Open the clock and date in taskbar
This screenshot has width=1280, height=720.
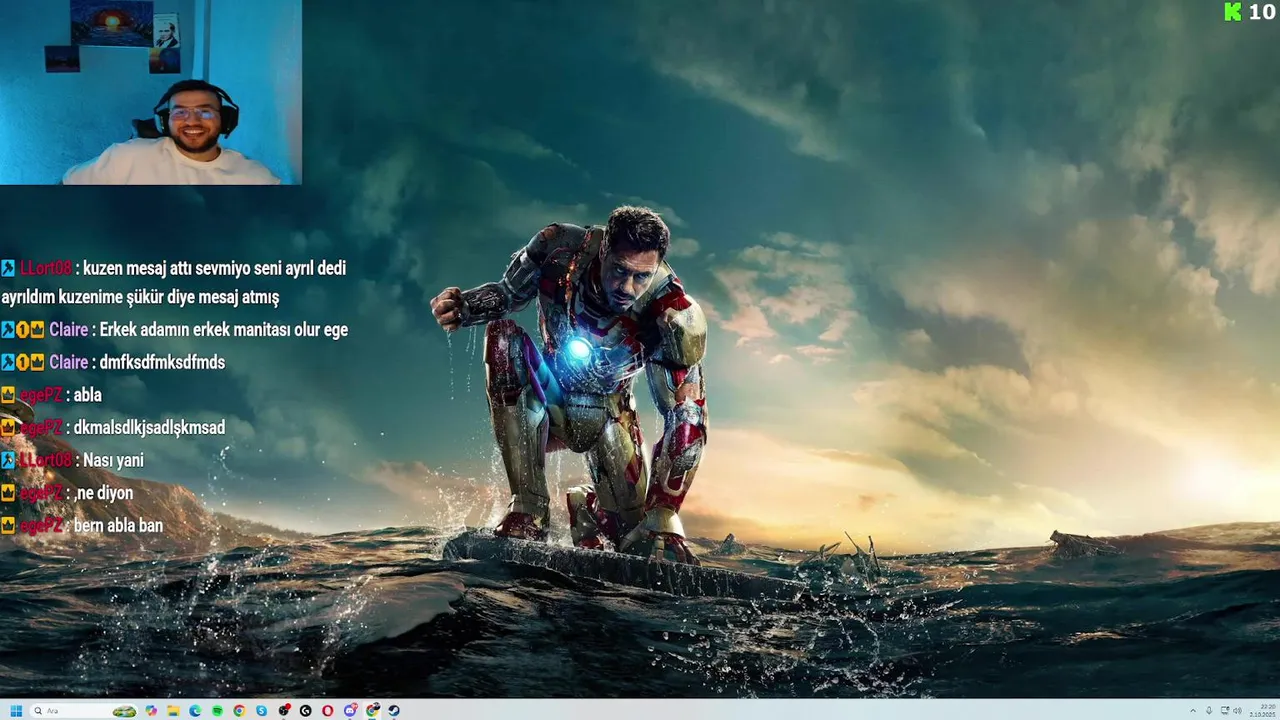pos(1262,711)
